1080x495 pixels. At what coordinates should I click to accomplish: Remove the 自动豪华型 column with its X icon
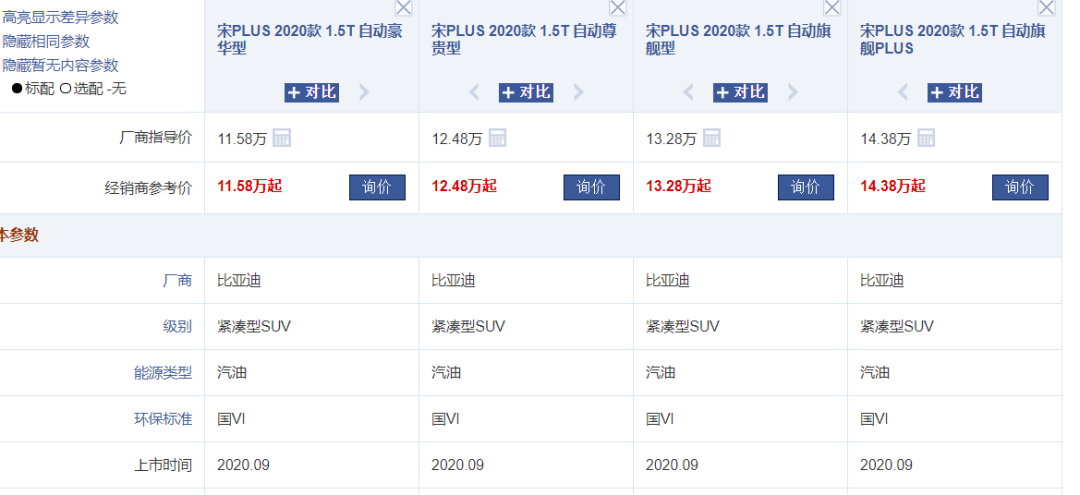(404, 7)
